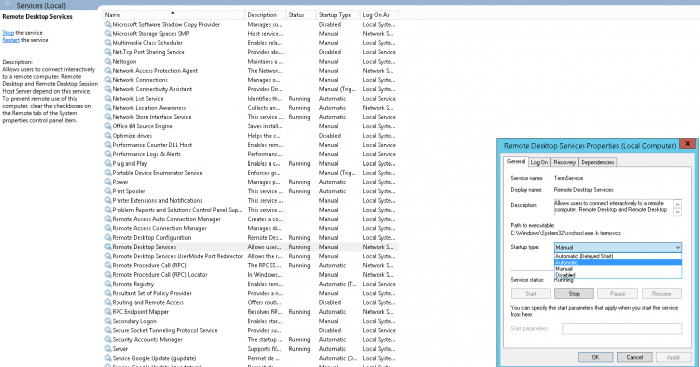Click the Network Connections service icon
700x367 pixels.
point(108,80)
